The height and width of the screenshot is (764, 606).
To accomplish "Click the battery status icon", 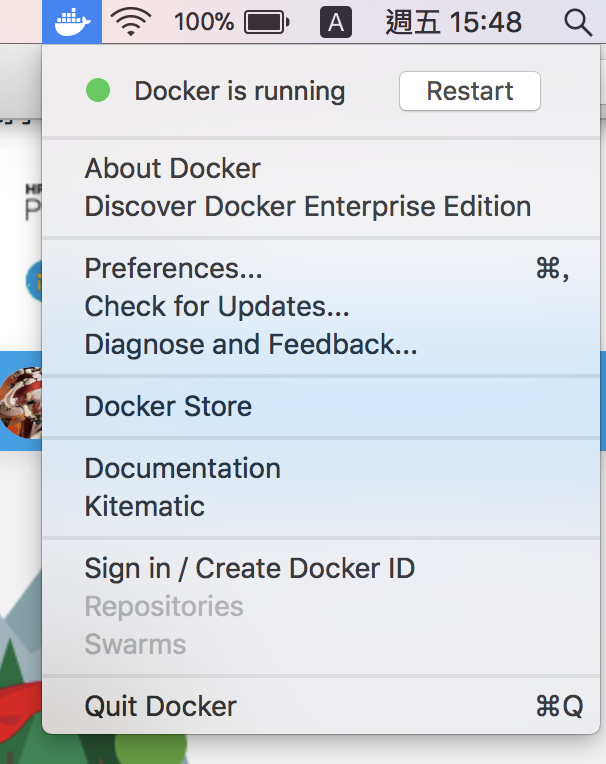I will click(x=267, y=21).
